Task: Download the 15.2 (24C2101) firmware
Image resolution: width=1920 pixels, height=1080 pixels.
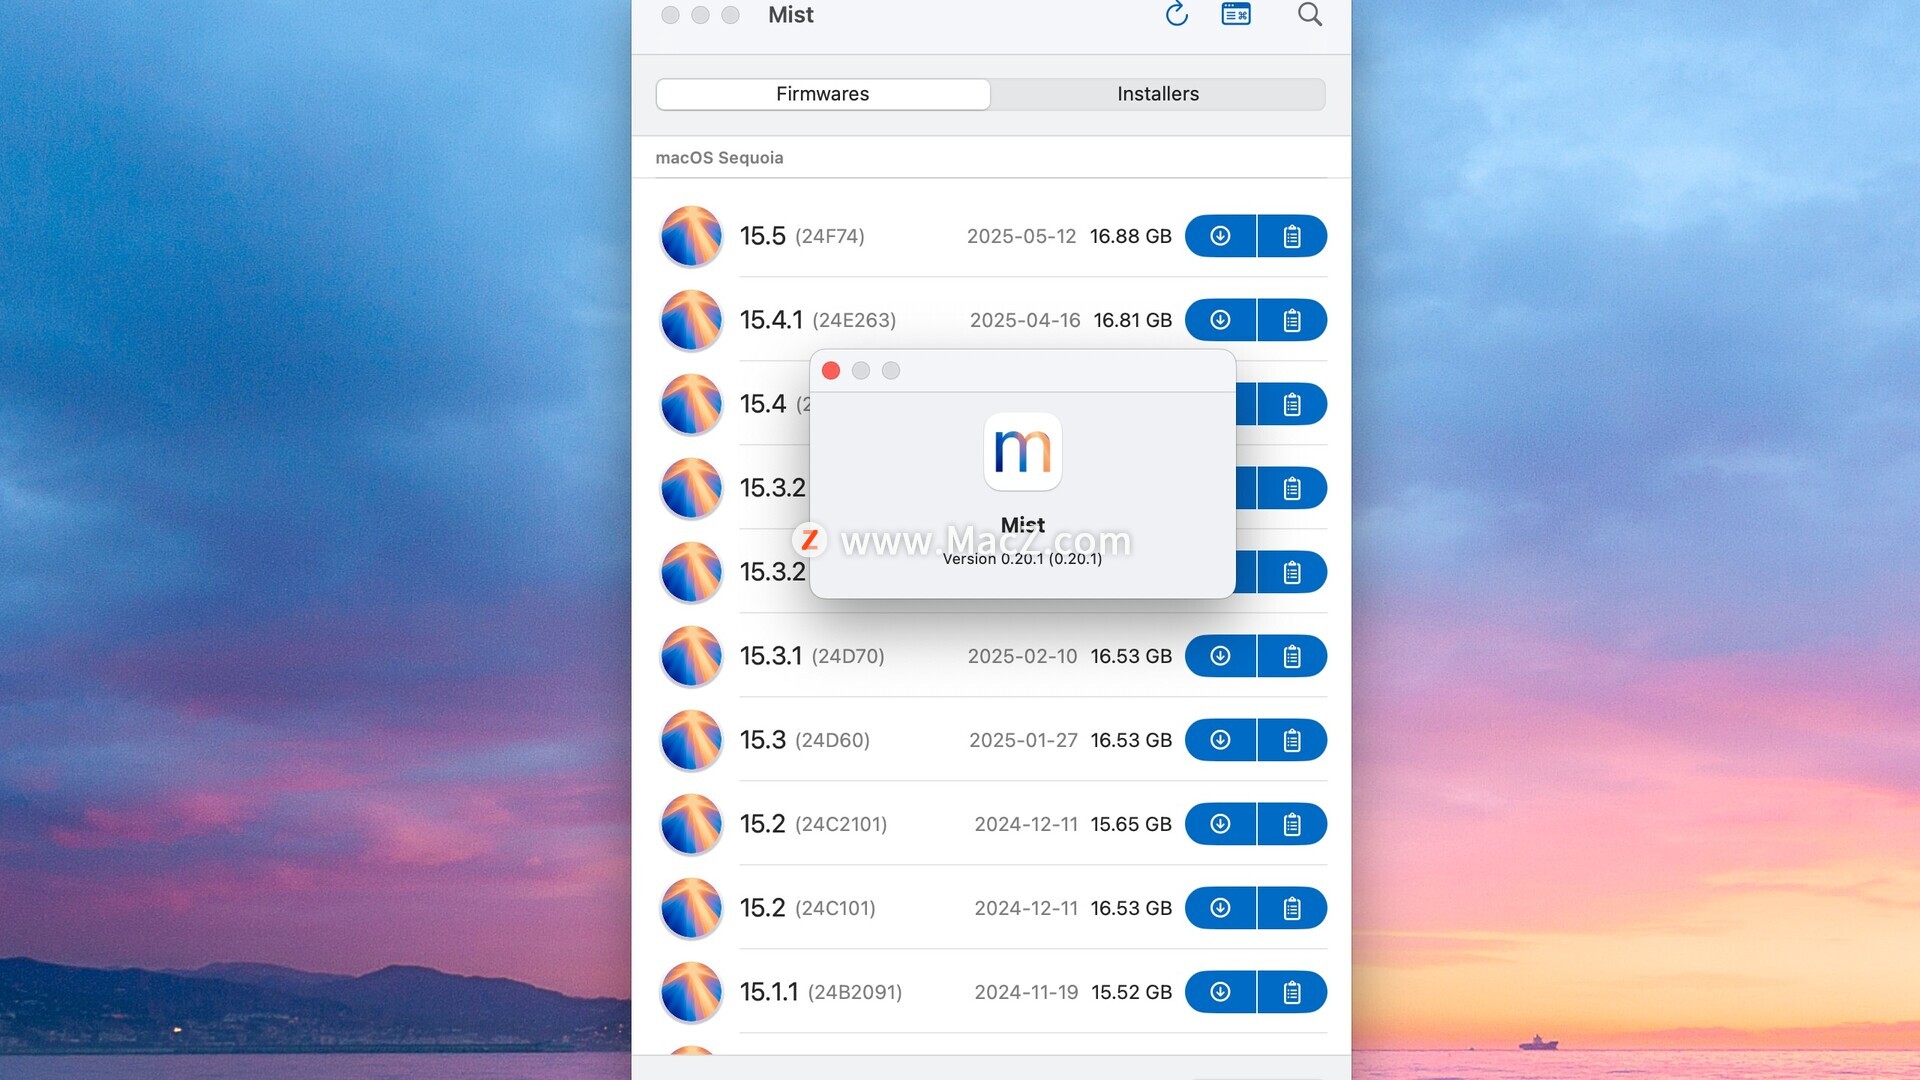Action: point(1220,824)
